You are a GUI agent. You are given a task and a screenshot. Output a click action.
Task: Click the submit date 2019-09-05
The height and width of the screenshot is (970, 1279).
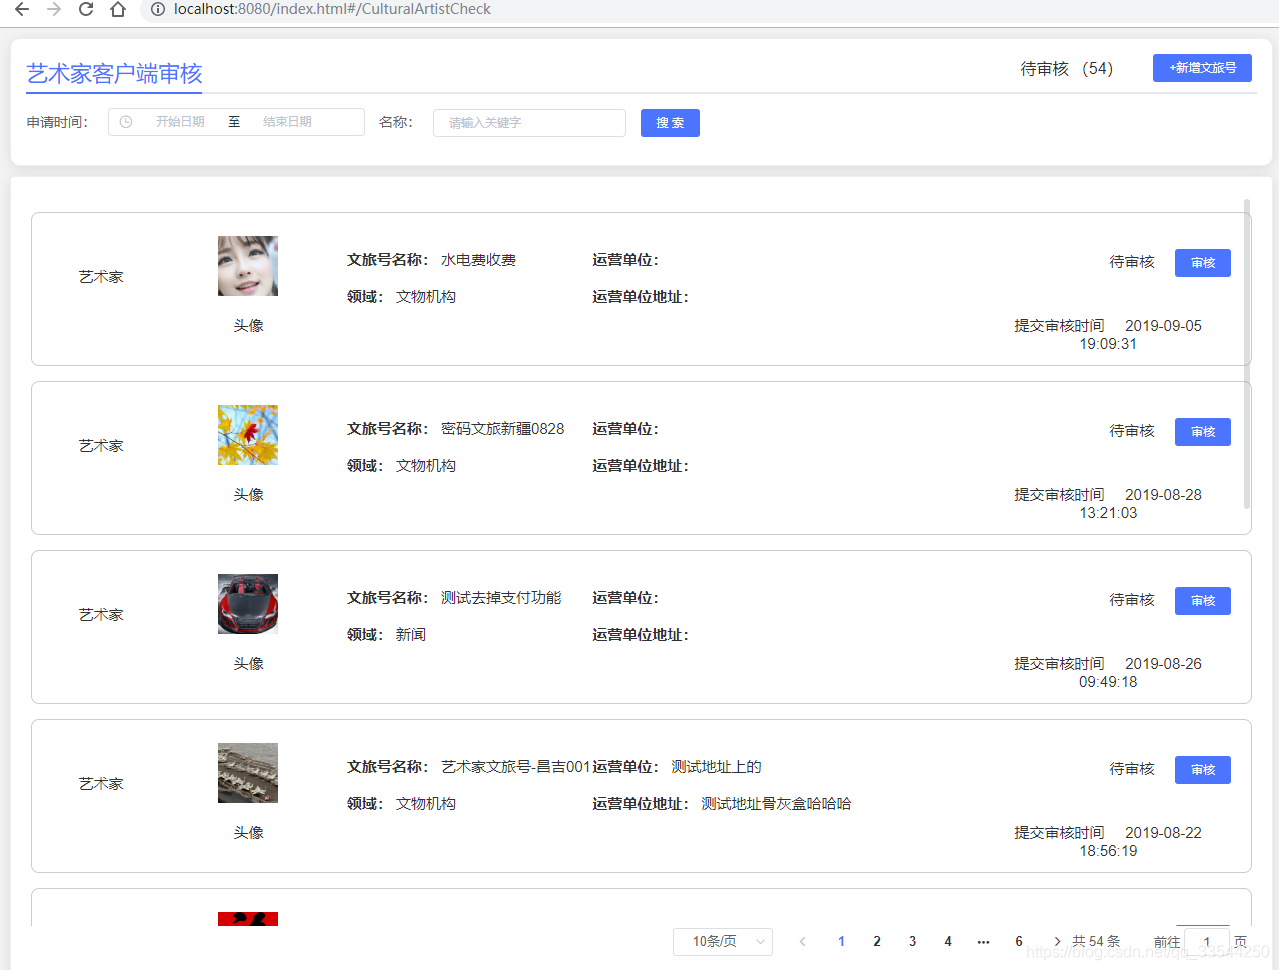click(x=1163, y=326)
